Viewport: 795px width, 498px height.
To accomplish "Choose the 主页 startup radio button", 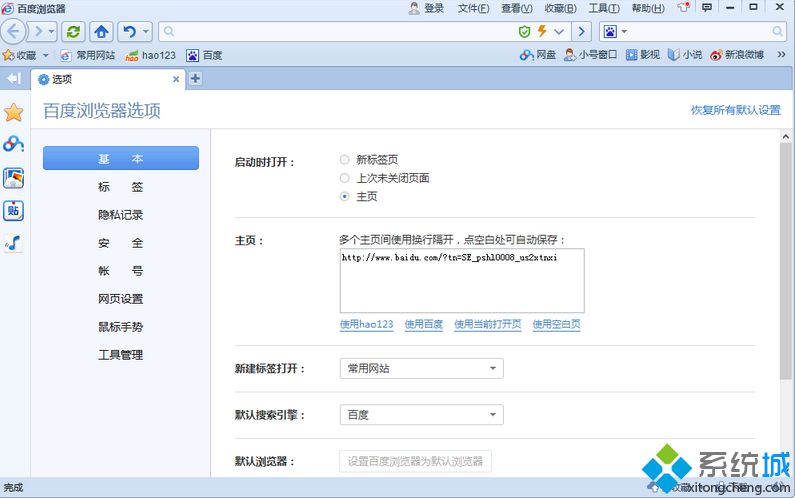I will coord(345,197).
